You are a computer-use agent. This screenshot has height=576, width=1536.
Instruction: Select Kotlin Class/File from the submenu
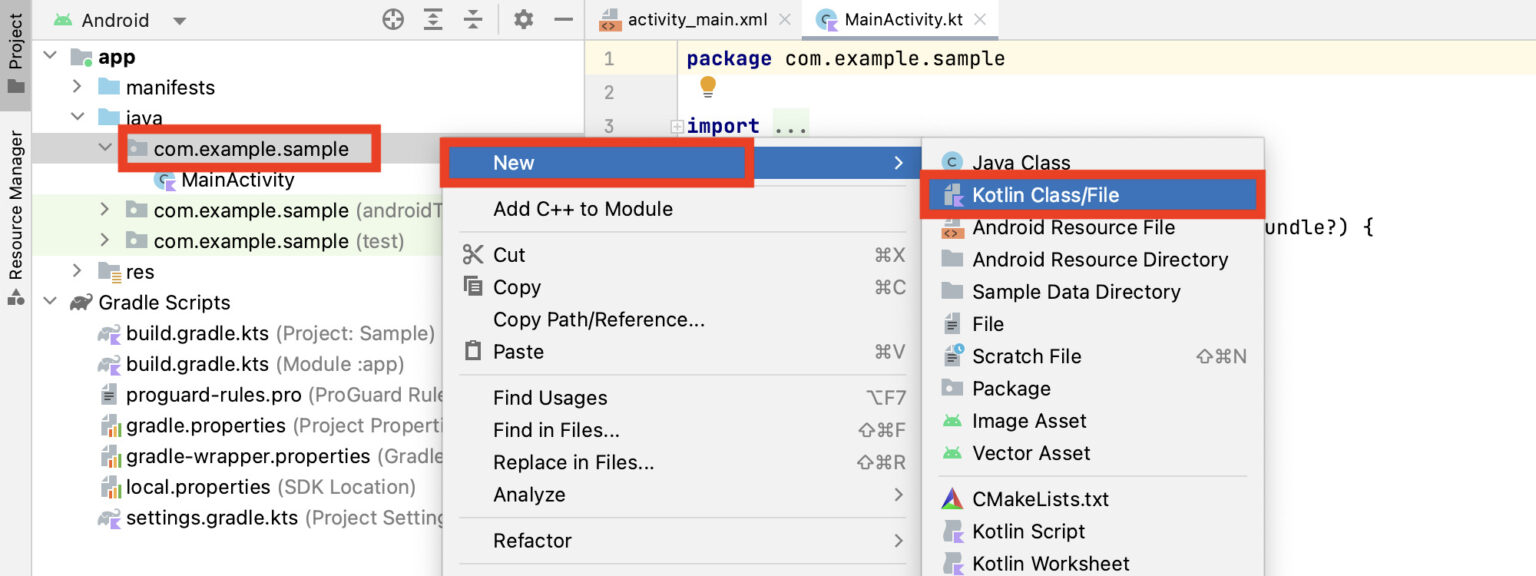[1046, 195]
